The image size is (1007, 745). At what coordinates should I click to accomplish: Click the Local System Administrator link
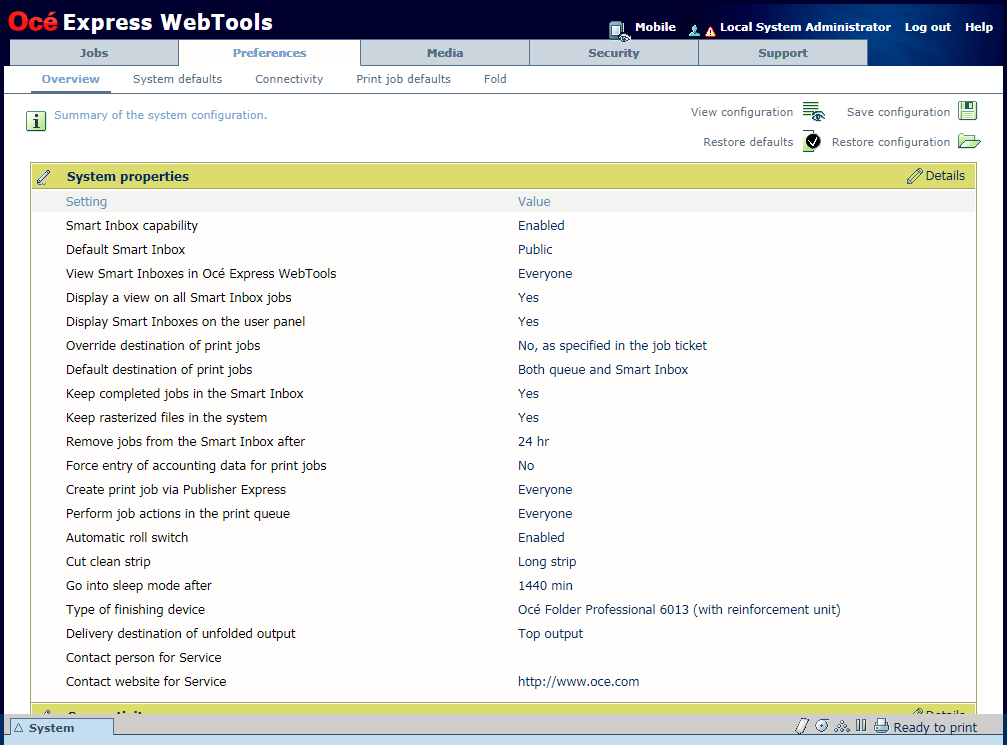(805, 27)
